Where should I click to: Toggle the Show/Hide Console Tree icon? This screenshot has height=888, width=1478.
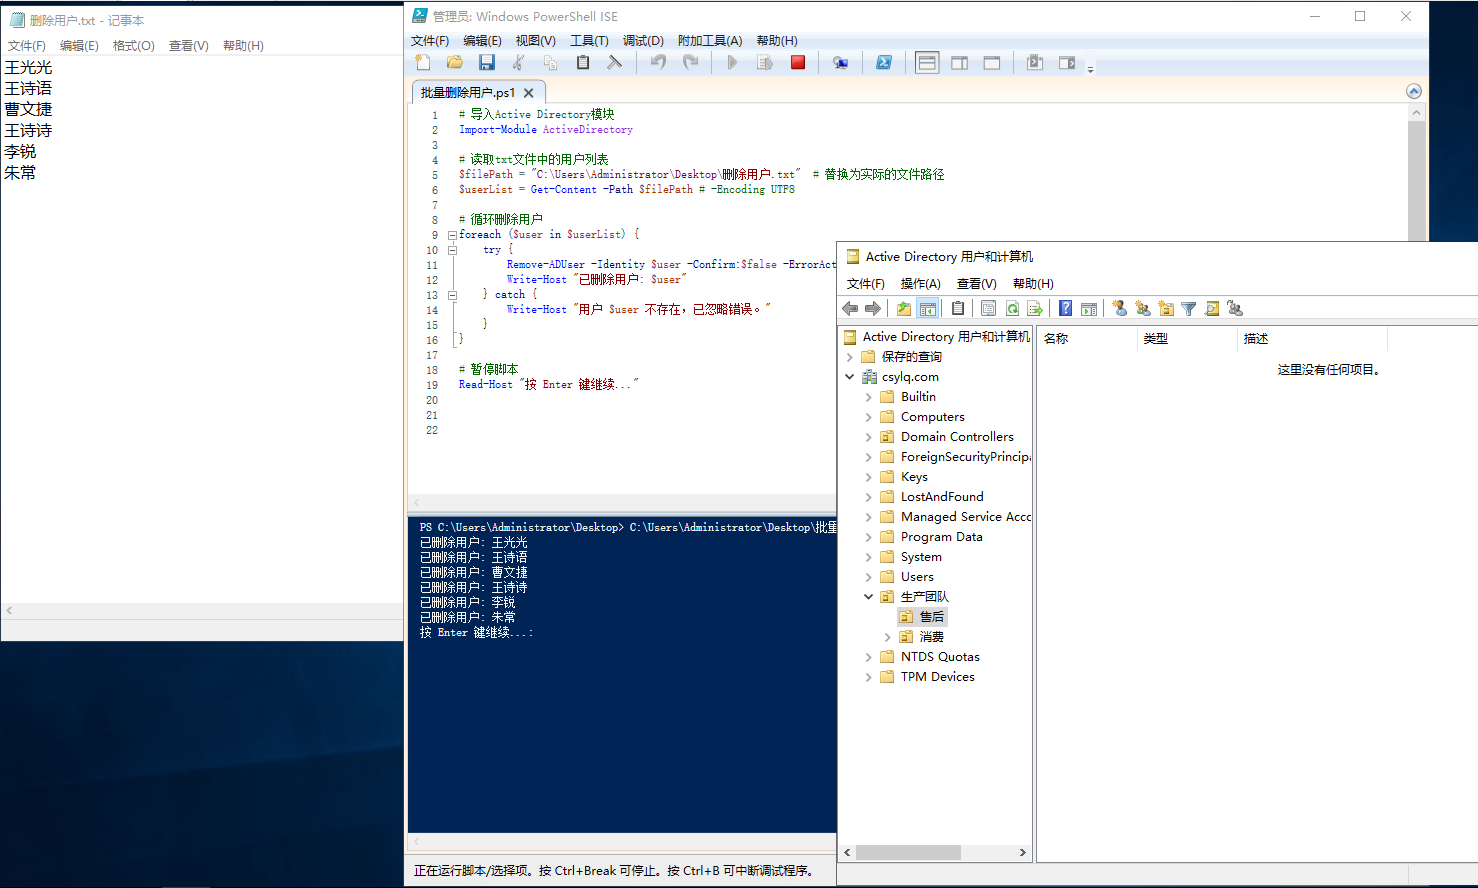pyautogui.click(x=927, y=308)
